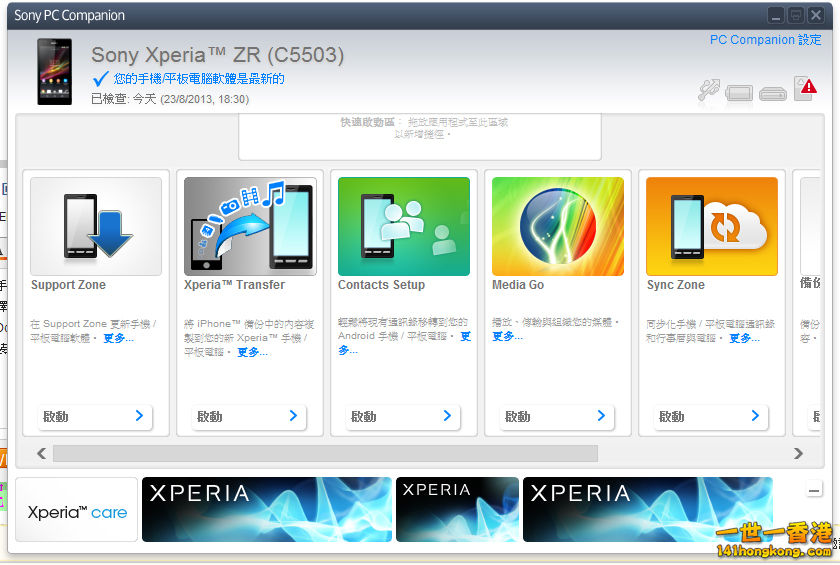This screenshot has height=565, width=840.
Task: Open the Xperia Transfer icon tile
Action: [x=250, y=226]
